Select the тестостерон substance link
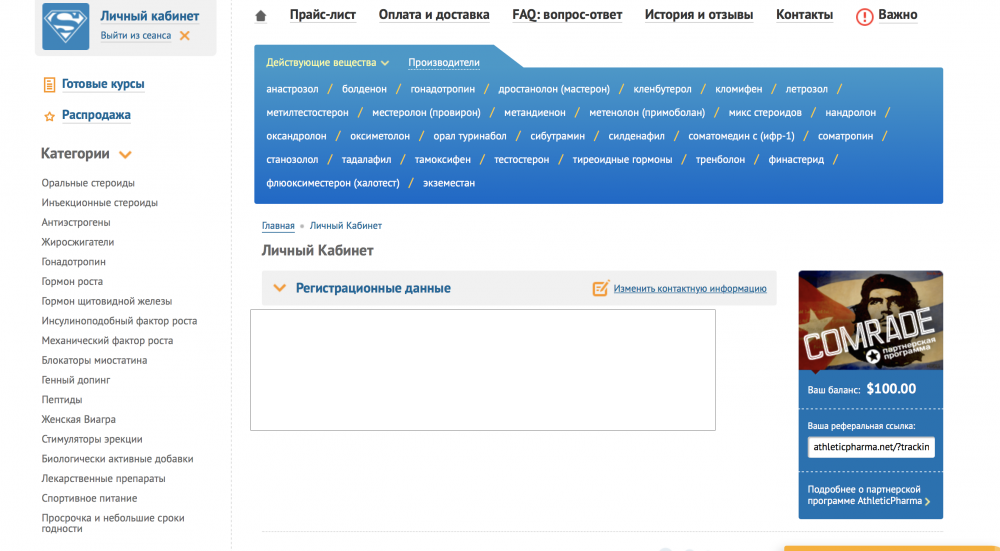The height and width of the screenshot is (551, 1000). click(521, 160)
